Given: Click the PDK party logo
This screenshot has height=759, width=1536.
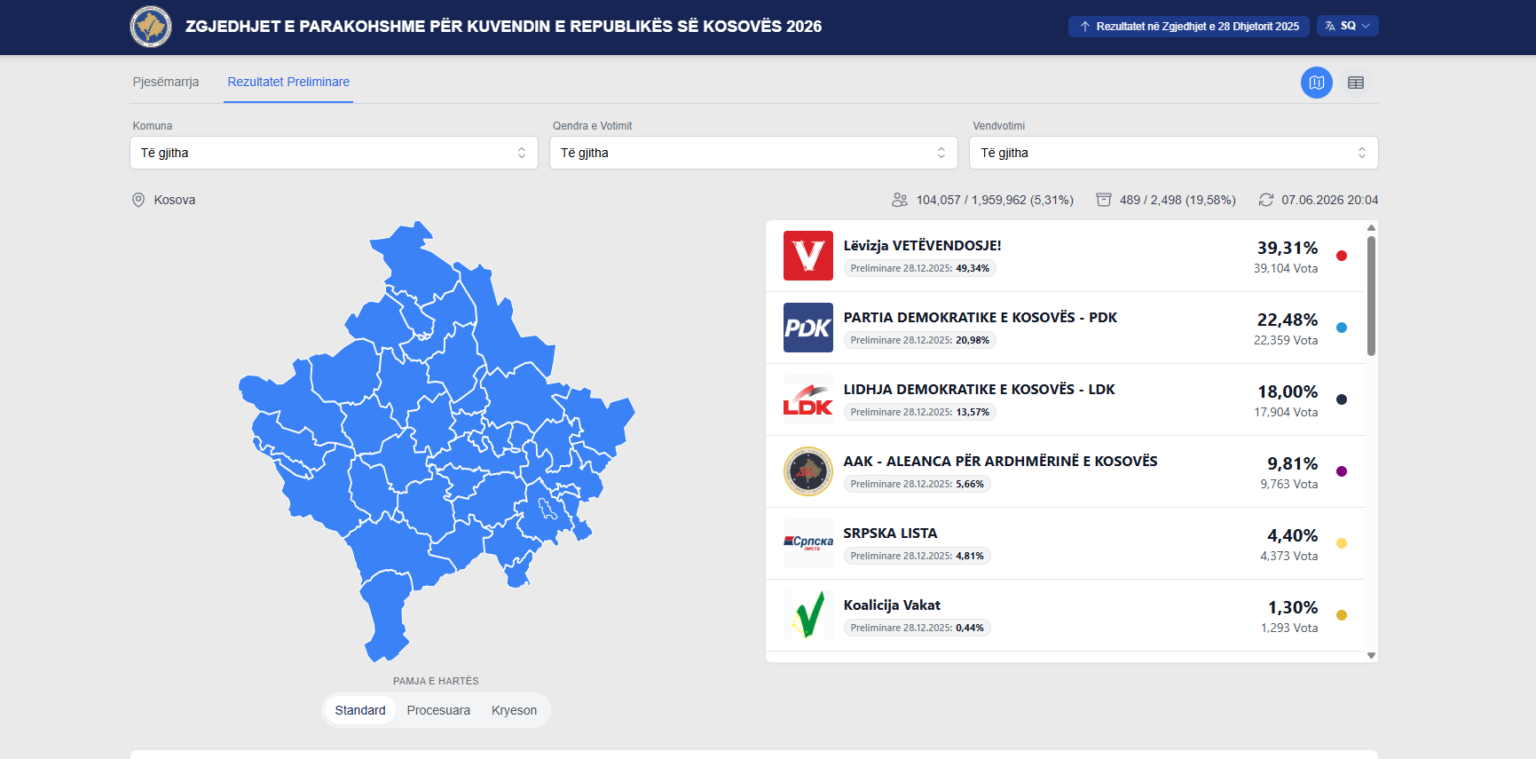Looking at the screenshot, I should tap(808, 328).
